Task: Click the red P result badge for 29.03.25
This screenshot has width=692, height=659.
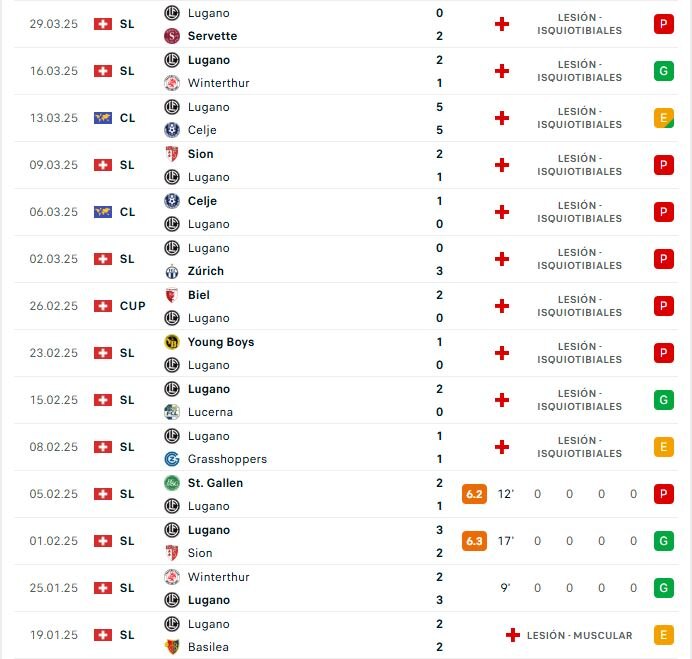Action: pos(664,24)
